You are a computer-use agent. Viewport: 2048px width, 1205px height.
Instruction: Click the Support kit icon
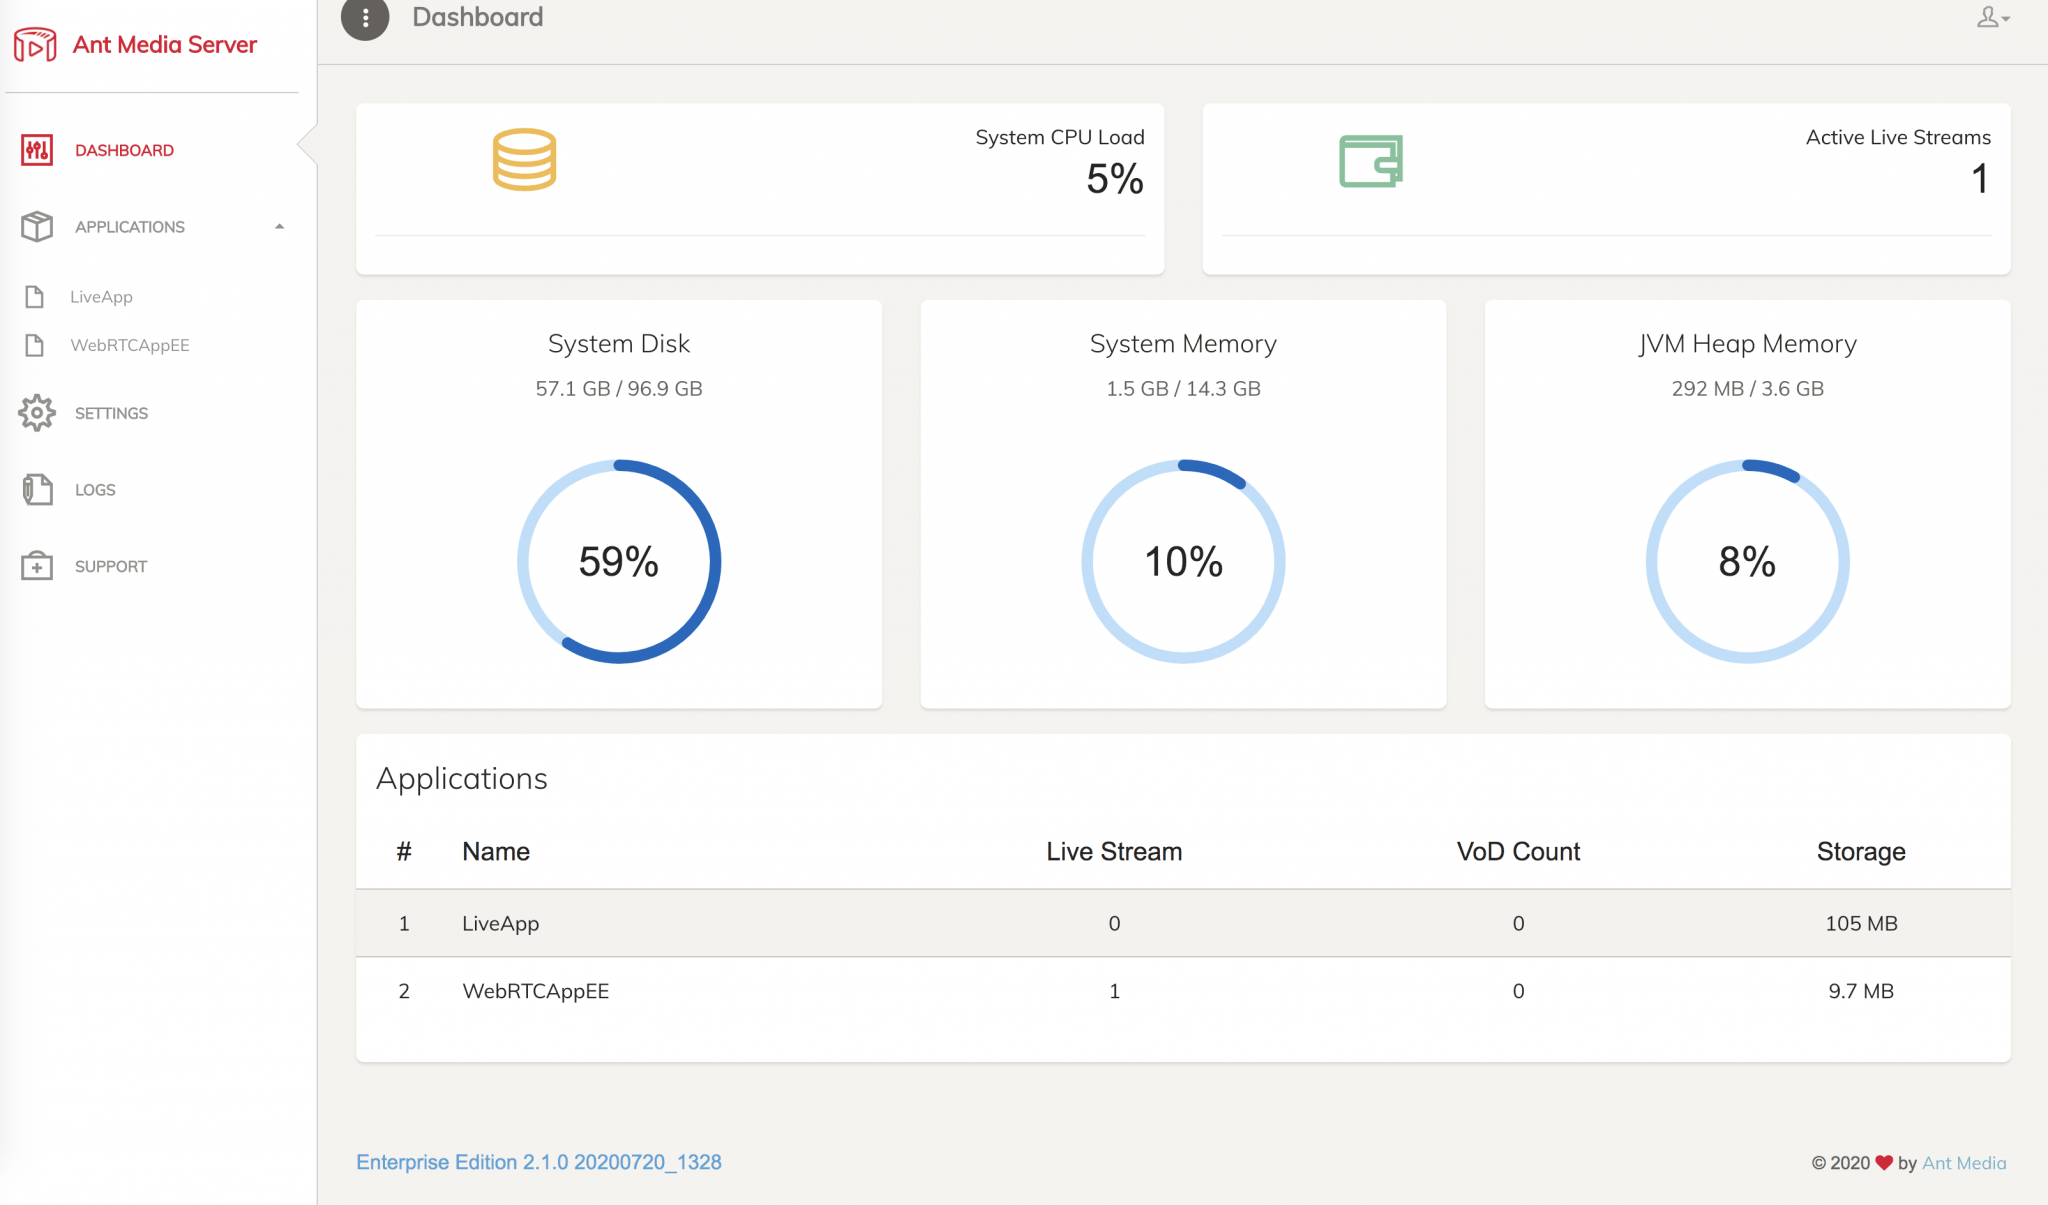pos(37,566)
